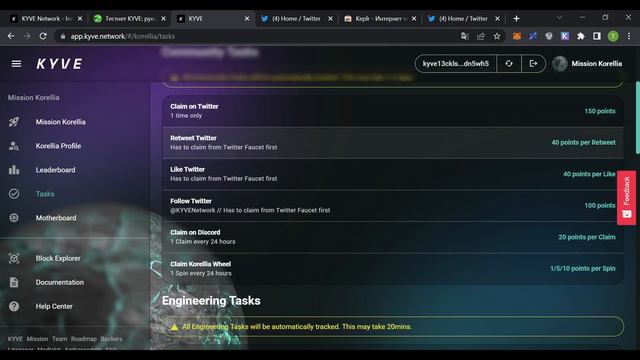Refresh wallet with the reload icon
Image resolution: width=640 pixels, height=360 pixels.
point(509,64)
